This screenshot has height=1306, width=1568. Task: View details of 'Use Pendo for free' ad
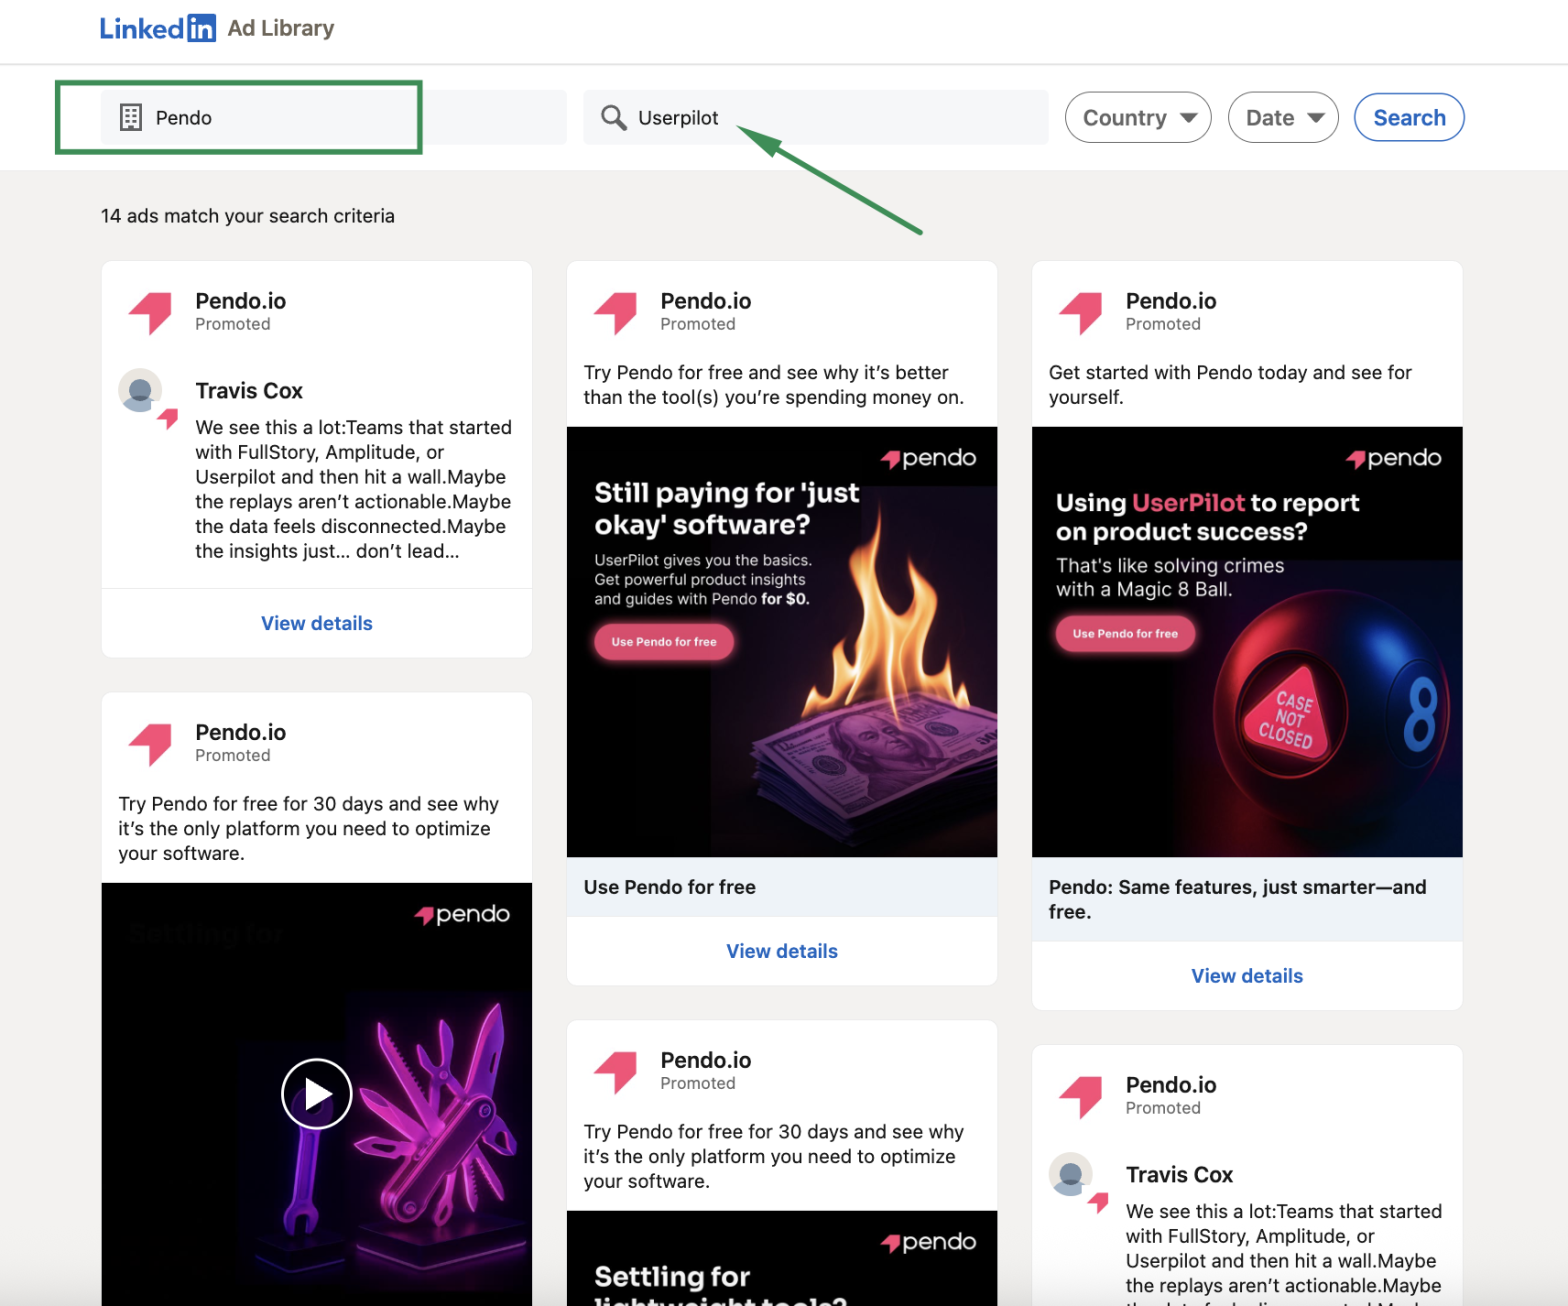[782, 951]
